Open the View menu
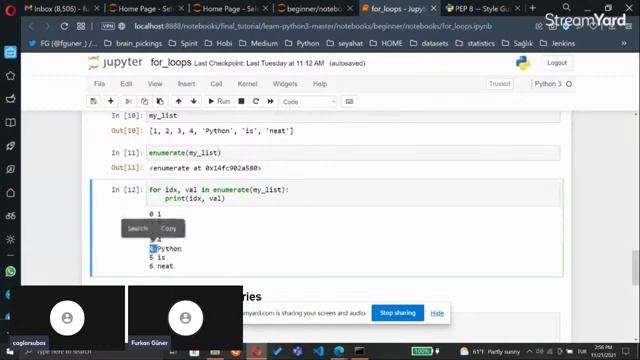Viewport: 640px width, 360px height. (155, 84)
